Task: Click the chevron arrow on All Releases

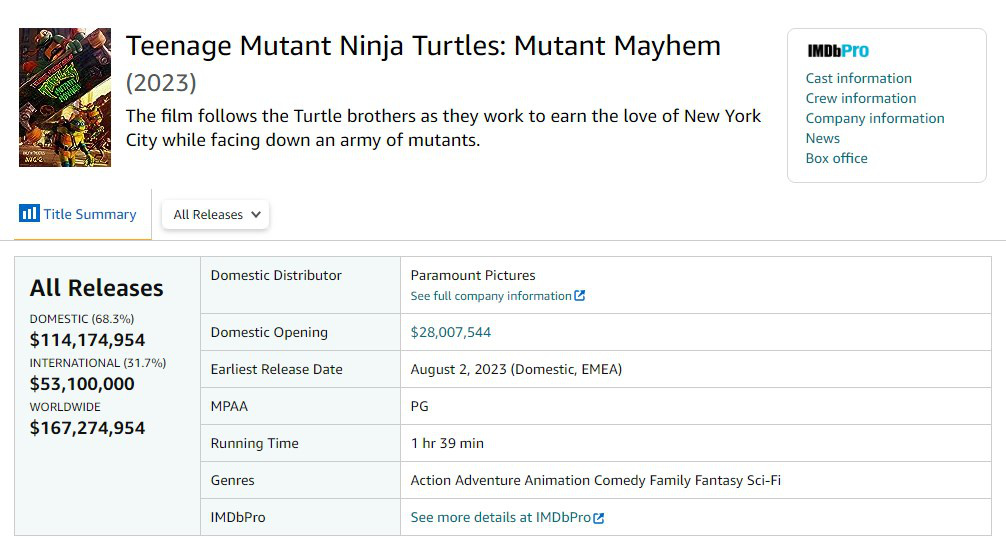Action: pyautogui.click(x=256, y=214)
